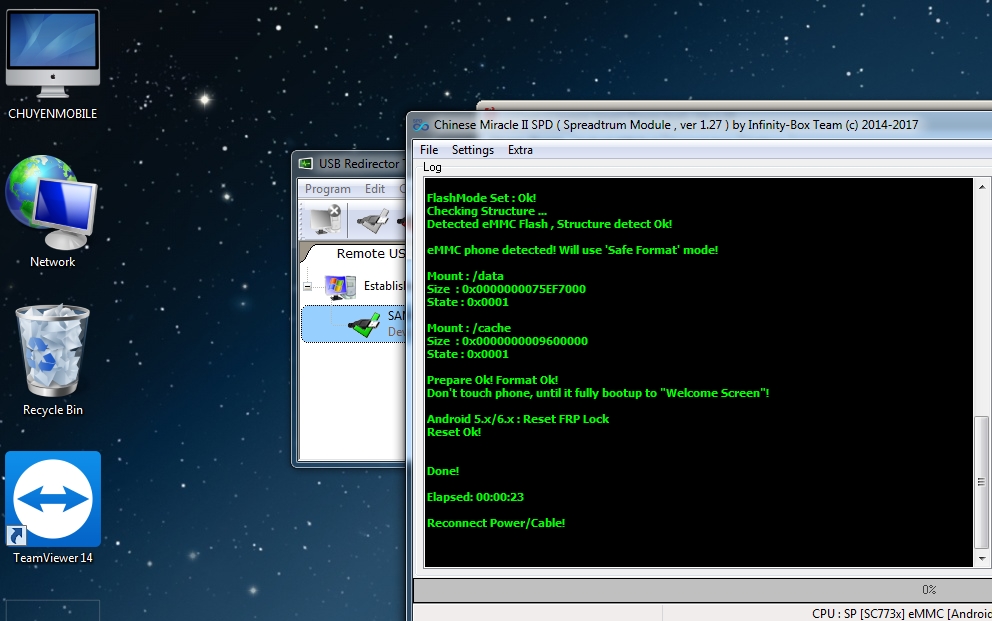The image size is (992, 621).
Task: Click the USB Redirector window title text
Action: pos(359,164)
